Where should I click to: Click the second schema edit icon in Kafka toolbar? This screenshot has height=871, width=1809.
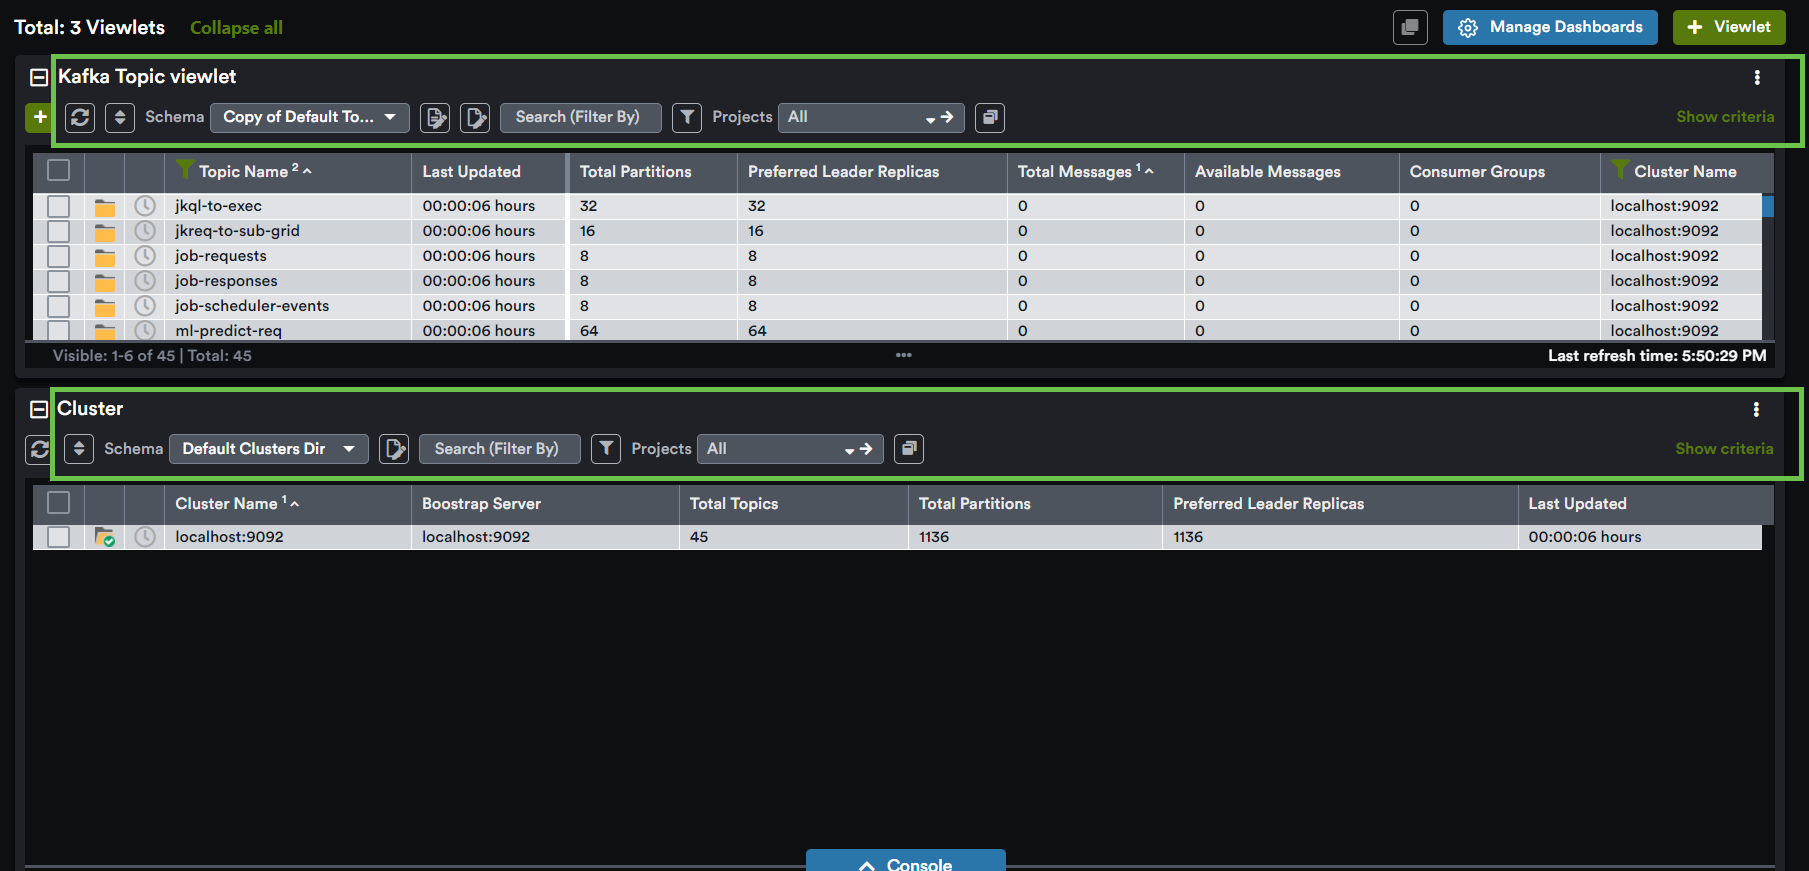(x=475, y=117)
